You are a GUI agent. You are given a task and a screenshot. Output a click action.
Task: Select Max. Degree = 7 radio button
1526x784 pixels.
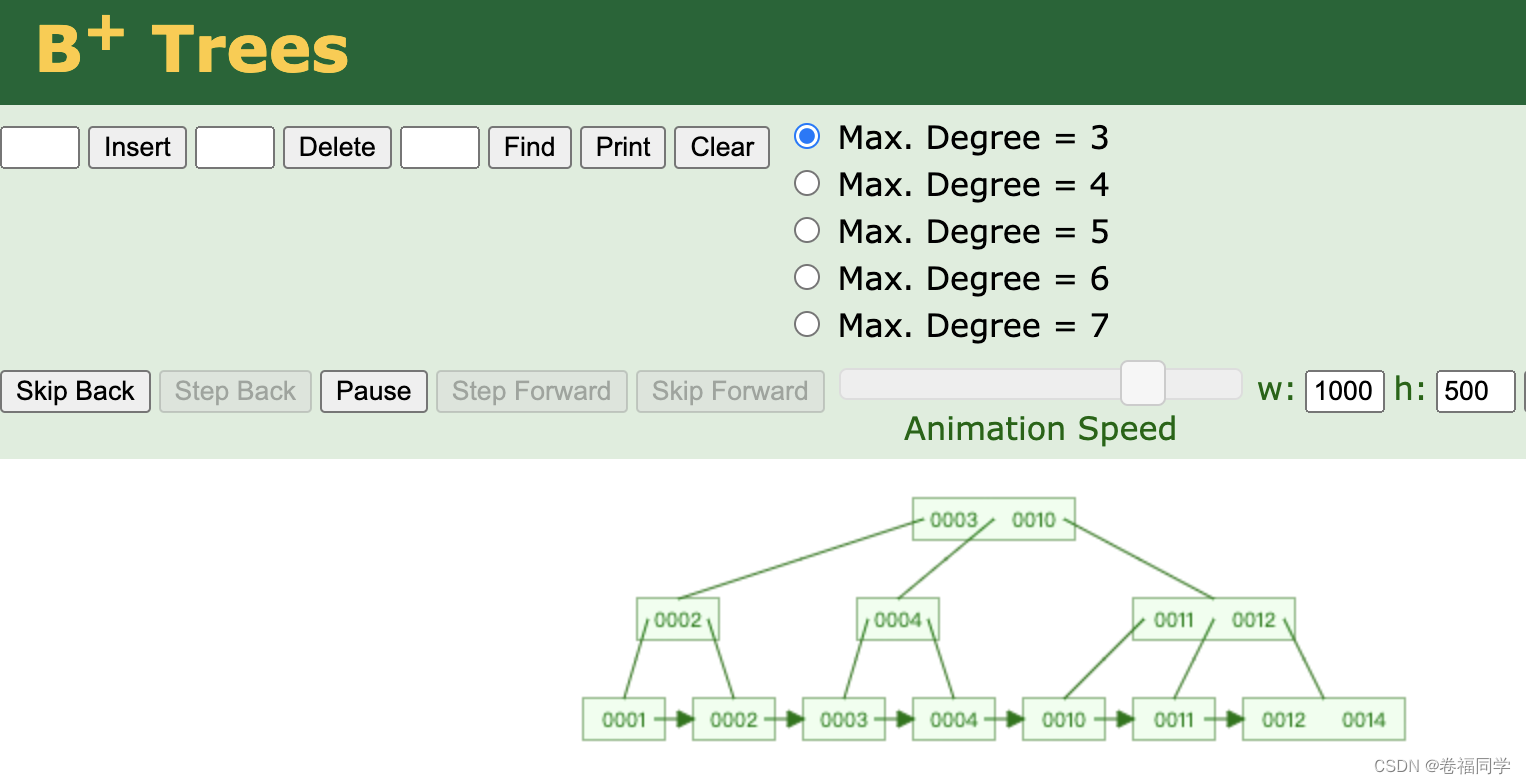[x=807, y=324]
